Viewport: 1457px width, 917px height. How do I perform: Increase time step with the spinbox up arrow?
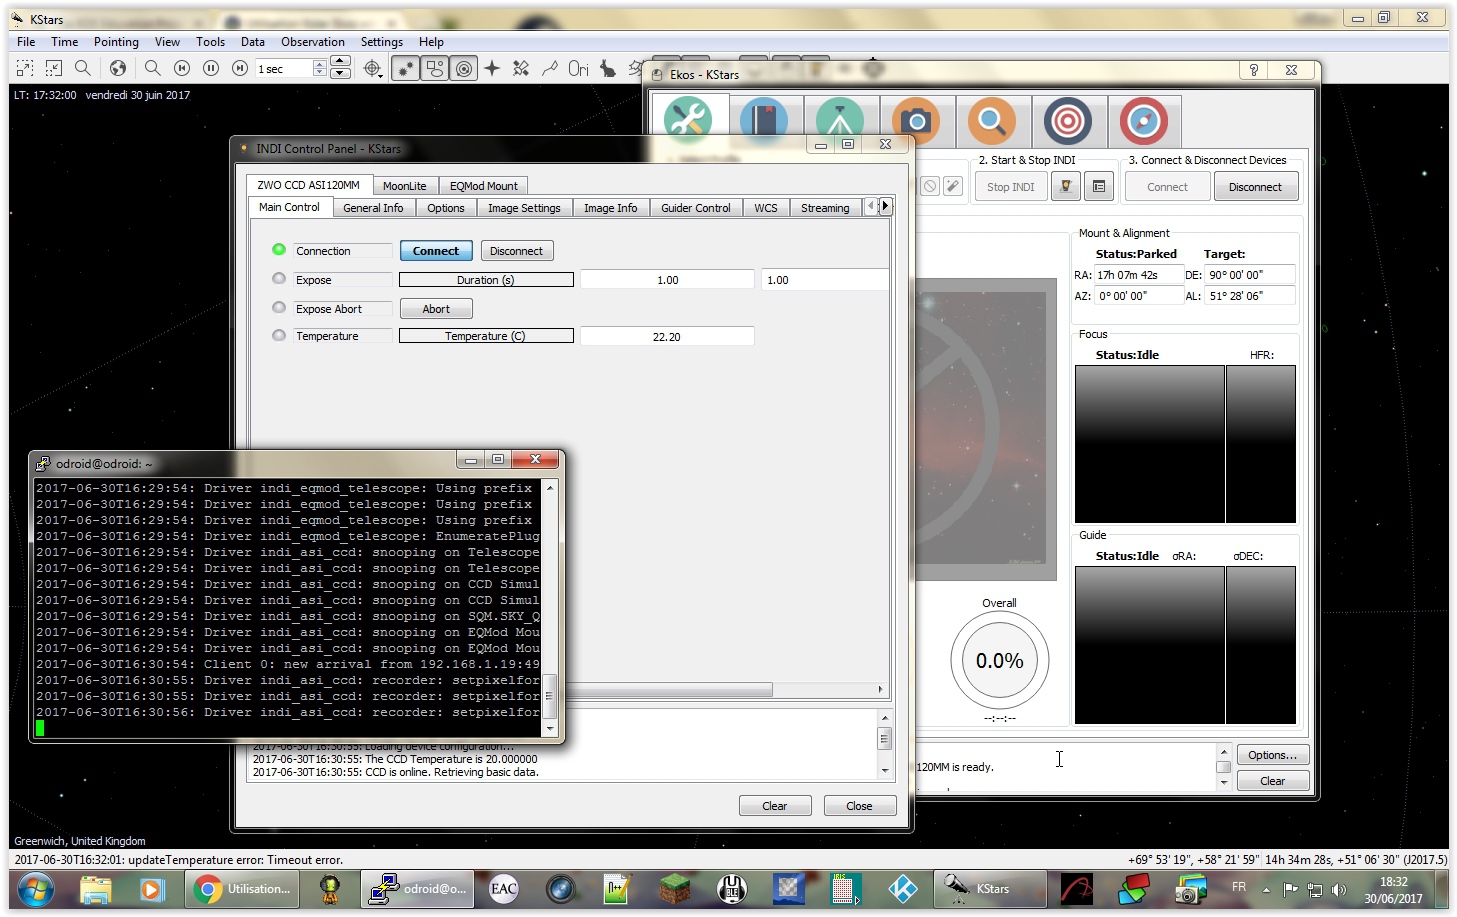point(320,63)
